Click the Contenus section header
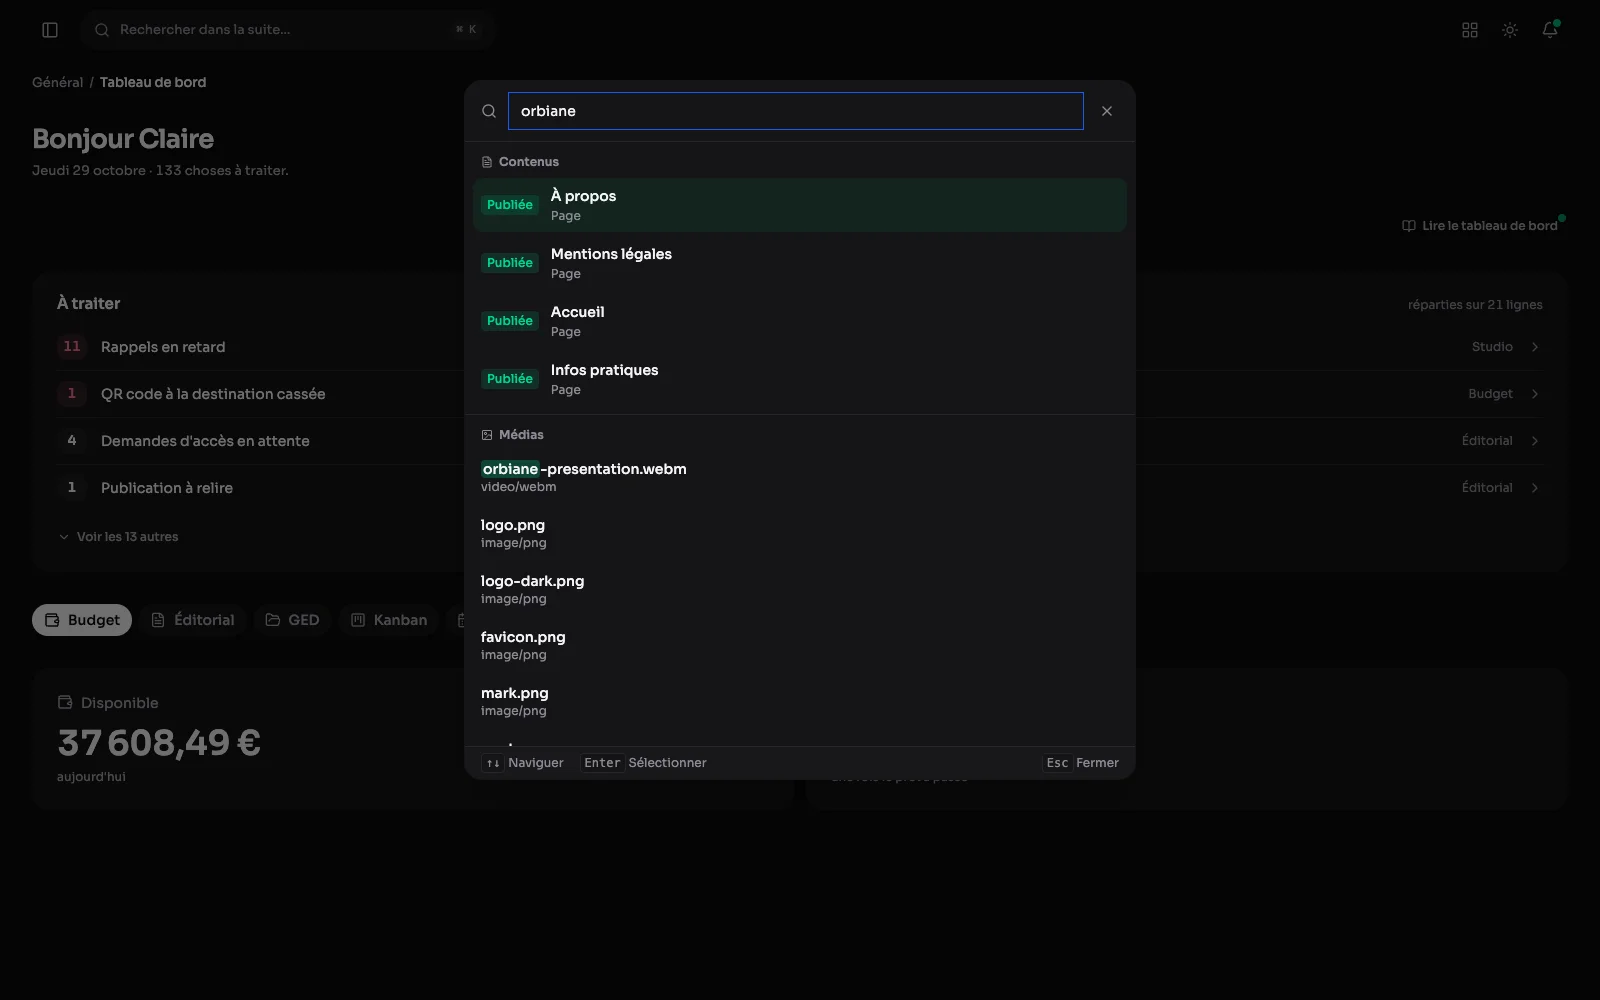 [520, 162]
